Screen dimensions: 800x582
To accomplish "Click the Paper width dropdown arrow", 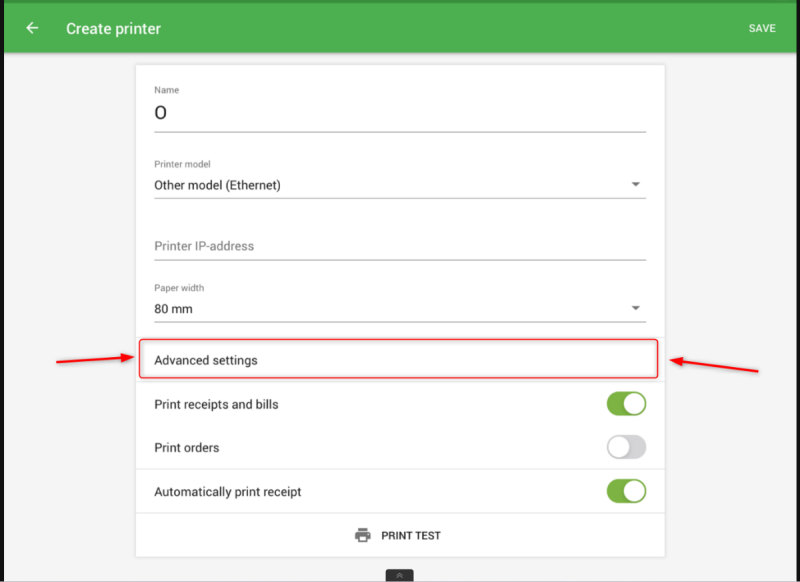I will (x=636, y=309).
